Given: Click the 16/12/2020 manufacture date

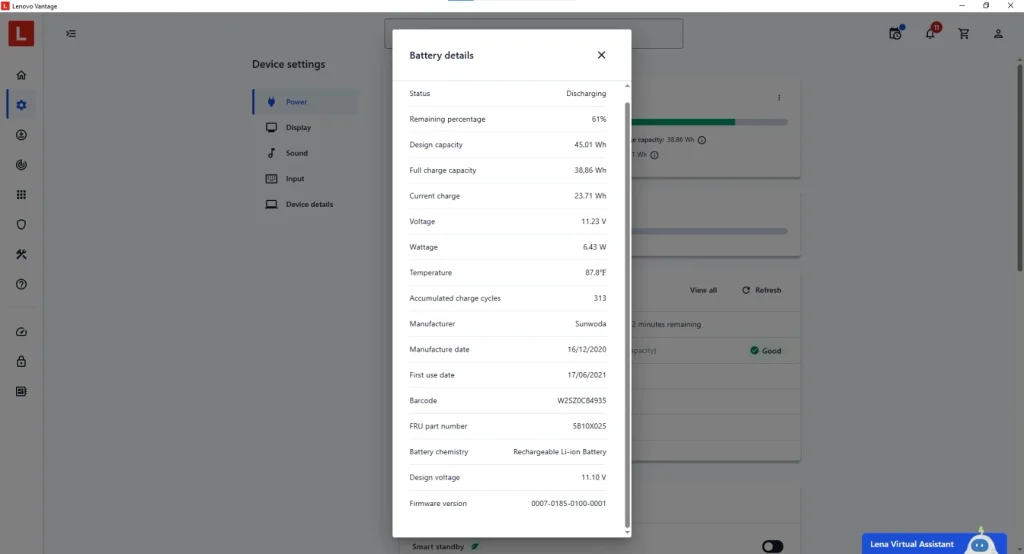Looking at the screenshot, I should click(586, 350).
